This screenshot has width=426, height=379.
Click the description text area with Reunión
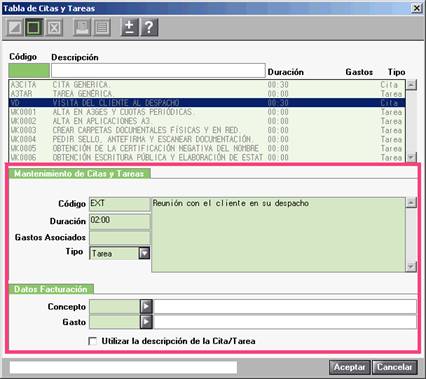click(278, 235)
